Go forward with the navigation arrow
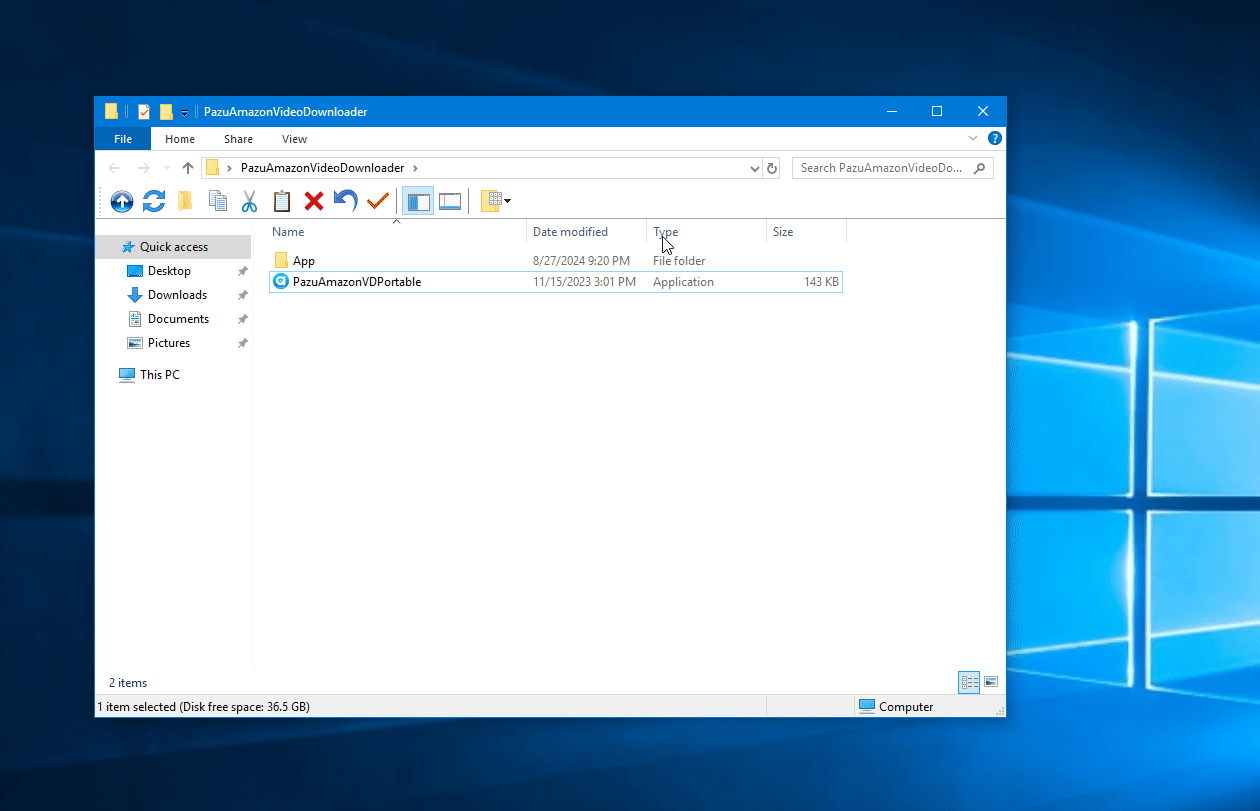1260x811 pixels. tap(144, 168)
